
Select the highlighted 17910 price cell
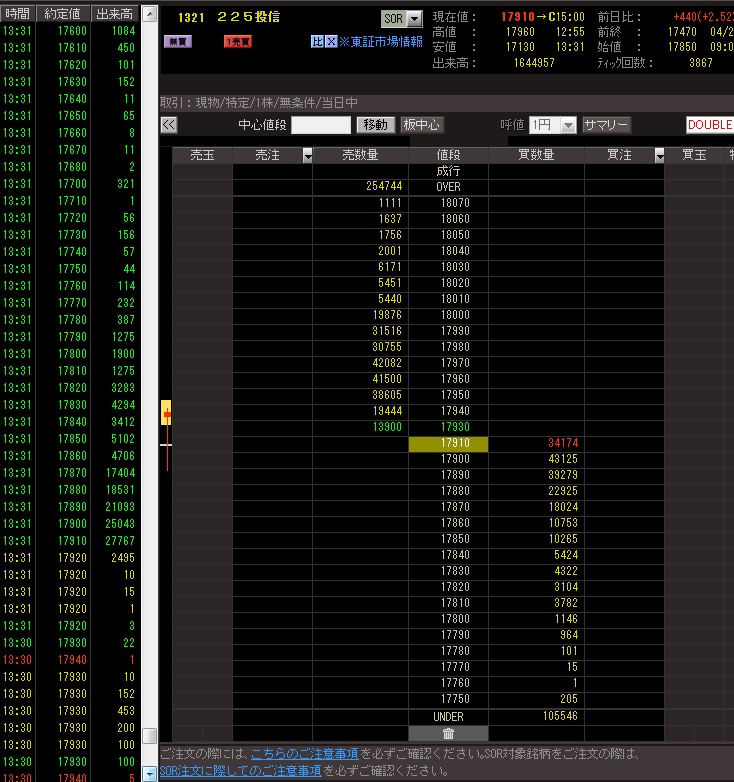[448, 443]
